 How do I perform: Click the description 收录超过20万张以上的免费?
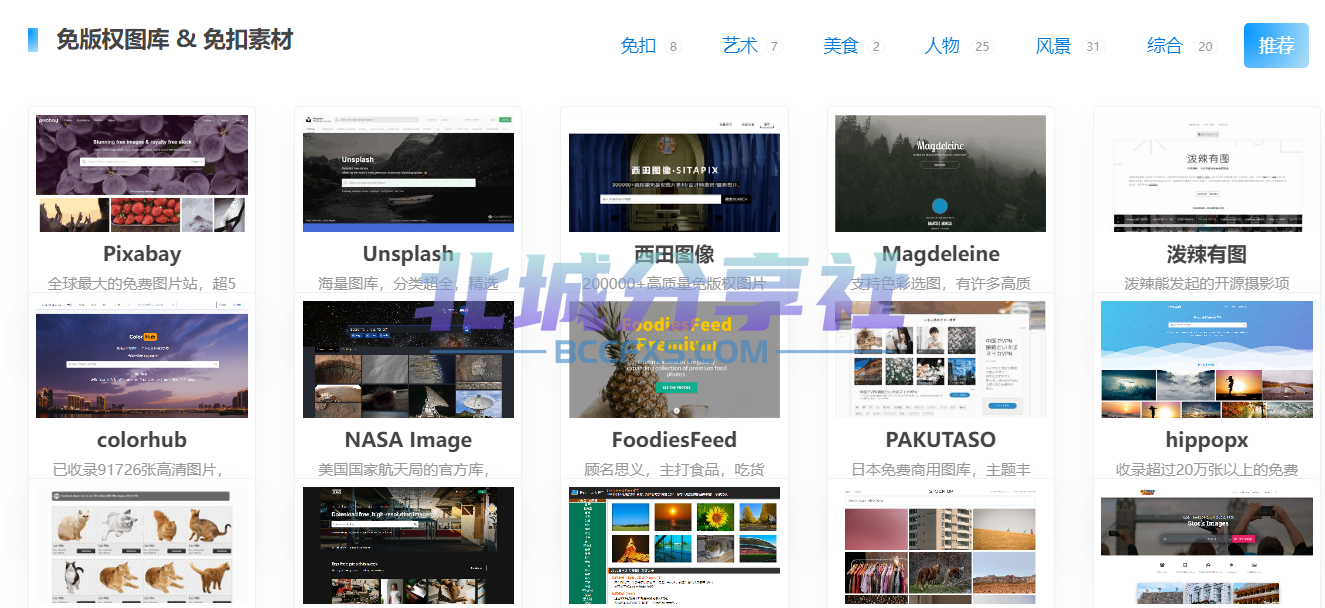[1207, 470]
